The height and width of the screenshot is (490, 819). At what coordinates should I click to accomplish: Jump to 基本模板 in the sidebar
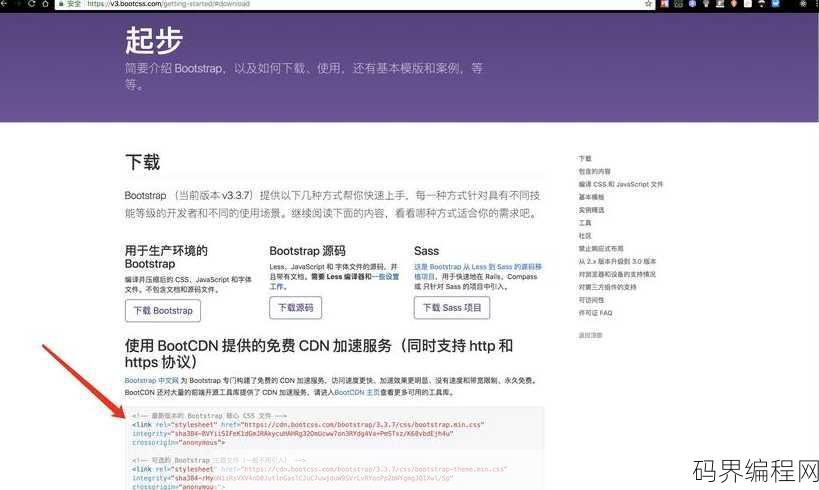click(x=591, y=197)
